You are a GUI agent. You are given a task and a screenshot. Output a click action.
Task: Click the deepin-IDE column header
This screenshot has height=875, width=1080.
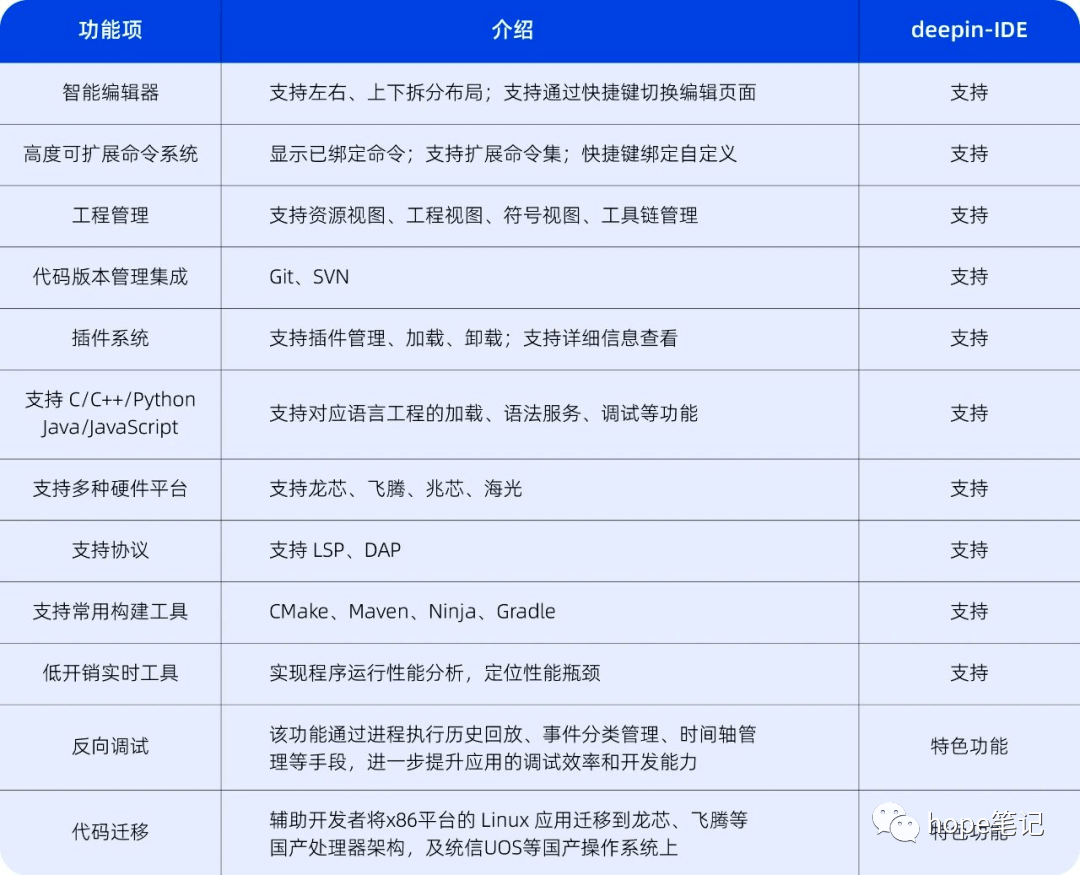coord(969,30)
